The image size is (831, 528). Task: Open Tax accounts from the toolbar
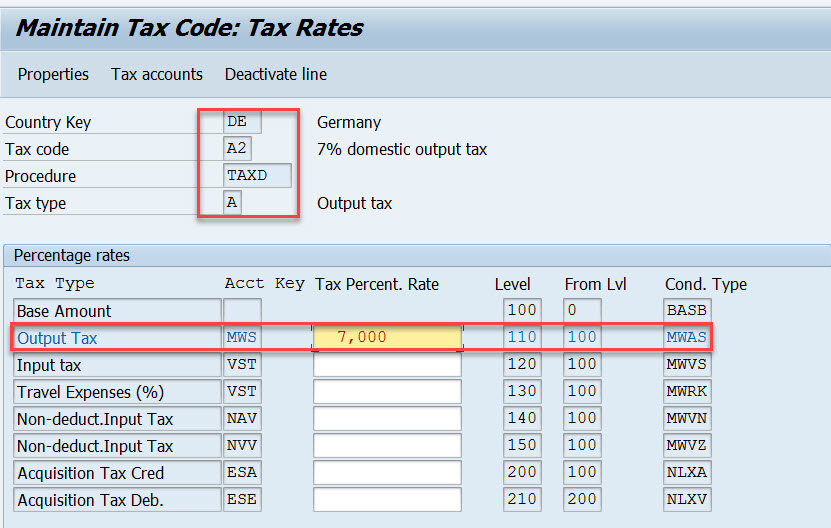click(x=157, y=74)
